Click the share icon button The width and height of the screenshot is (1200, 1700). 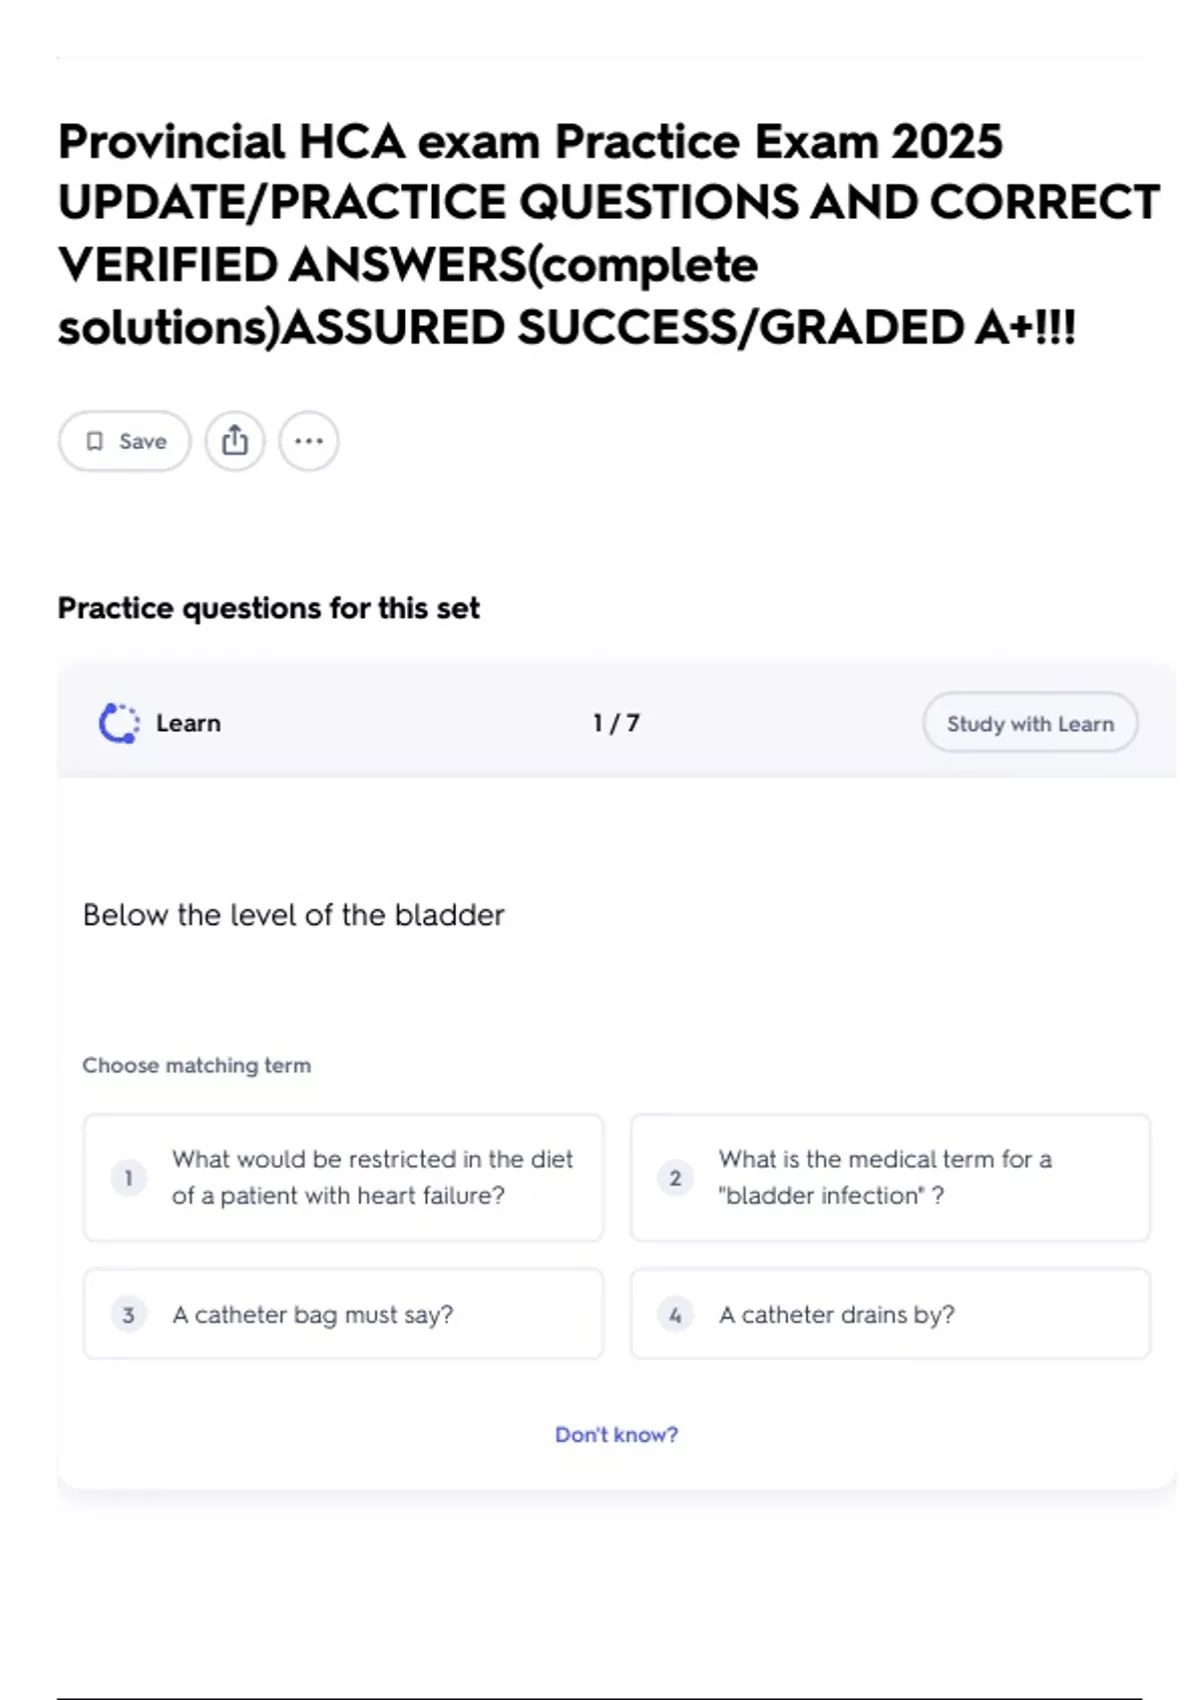(235, 441)
